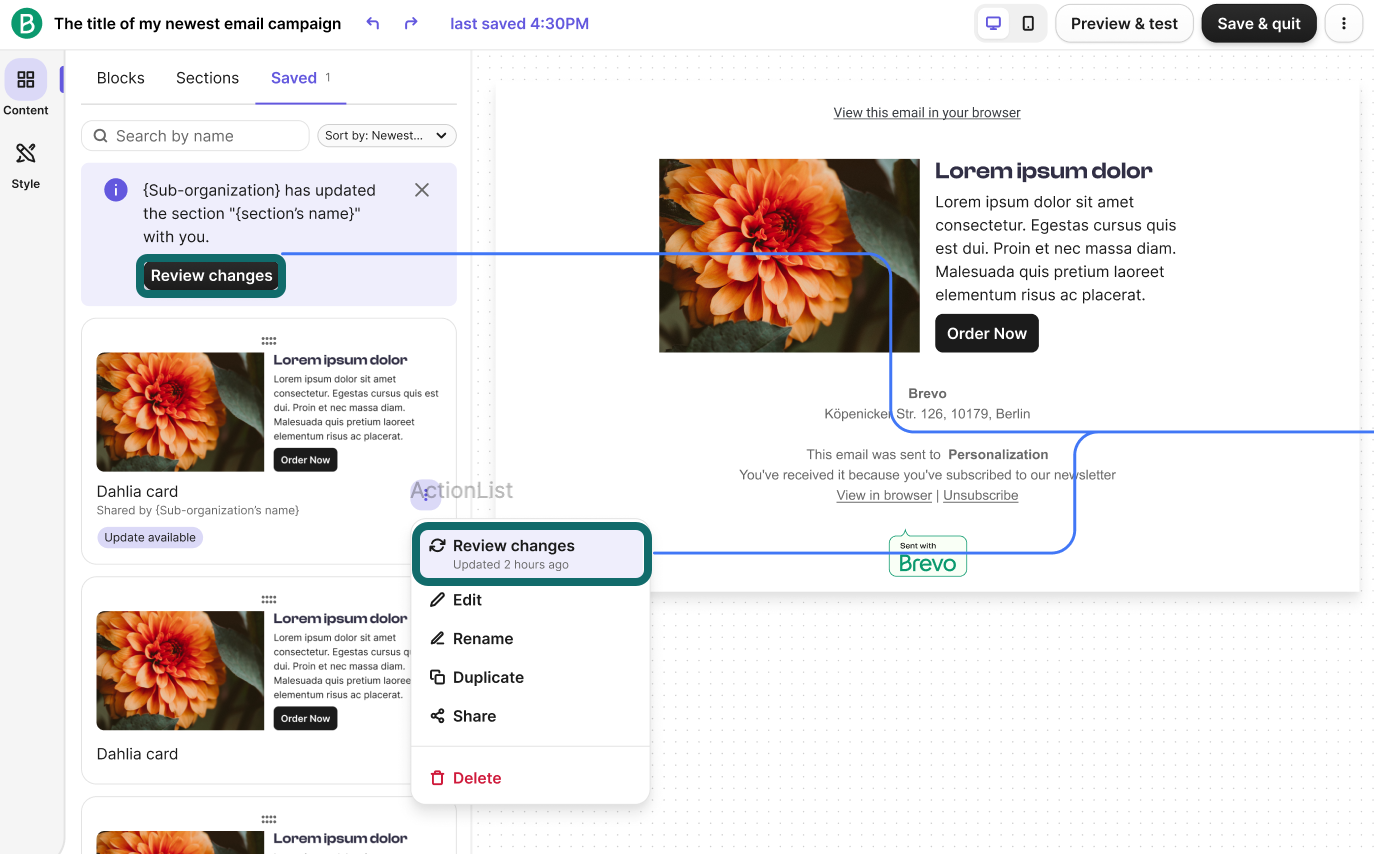1374x854 pixels.
Task: Click Review changes in the notification banner
Action: [x=211, y=275]
